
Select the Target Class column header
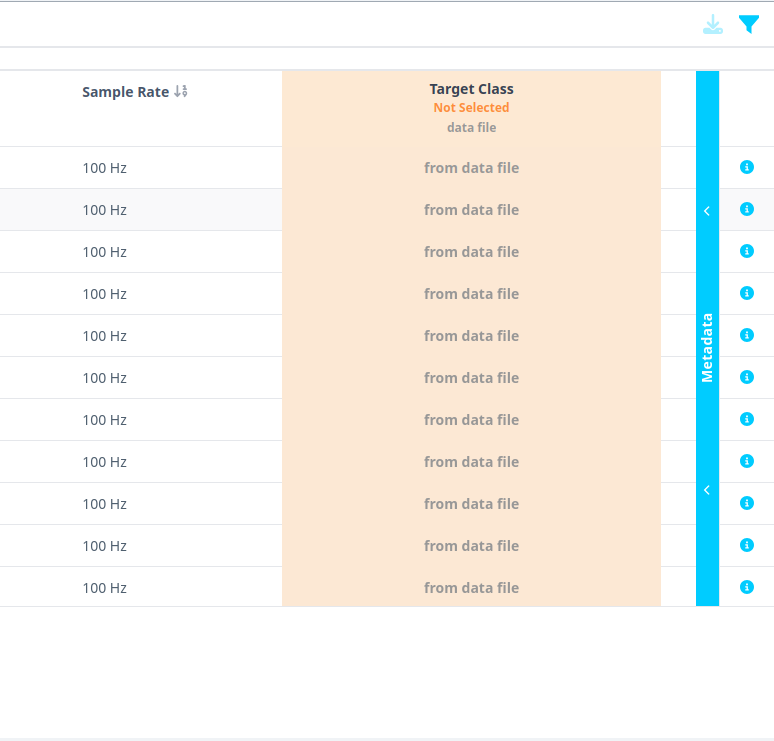471,89
